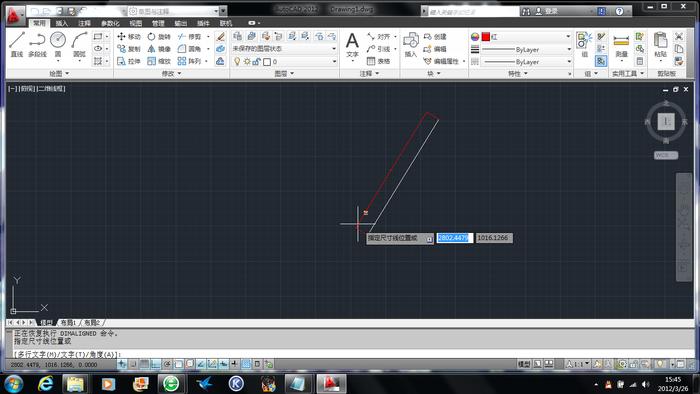This screenshot has width=700, height=394.
Task: Switch to the Output (输出) ribbon tab
Action: pos(180,23)
